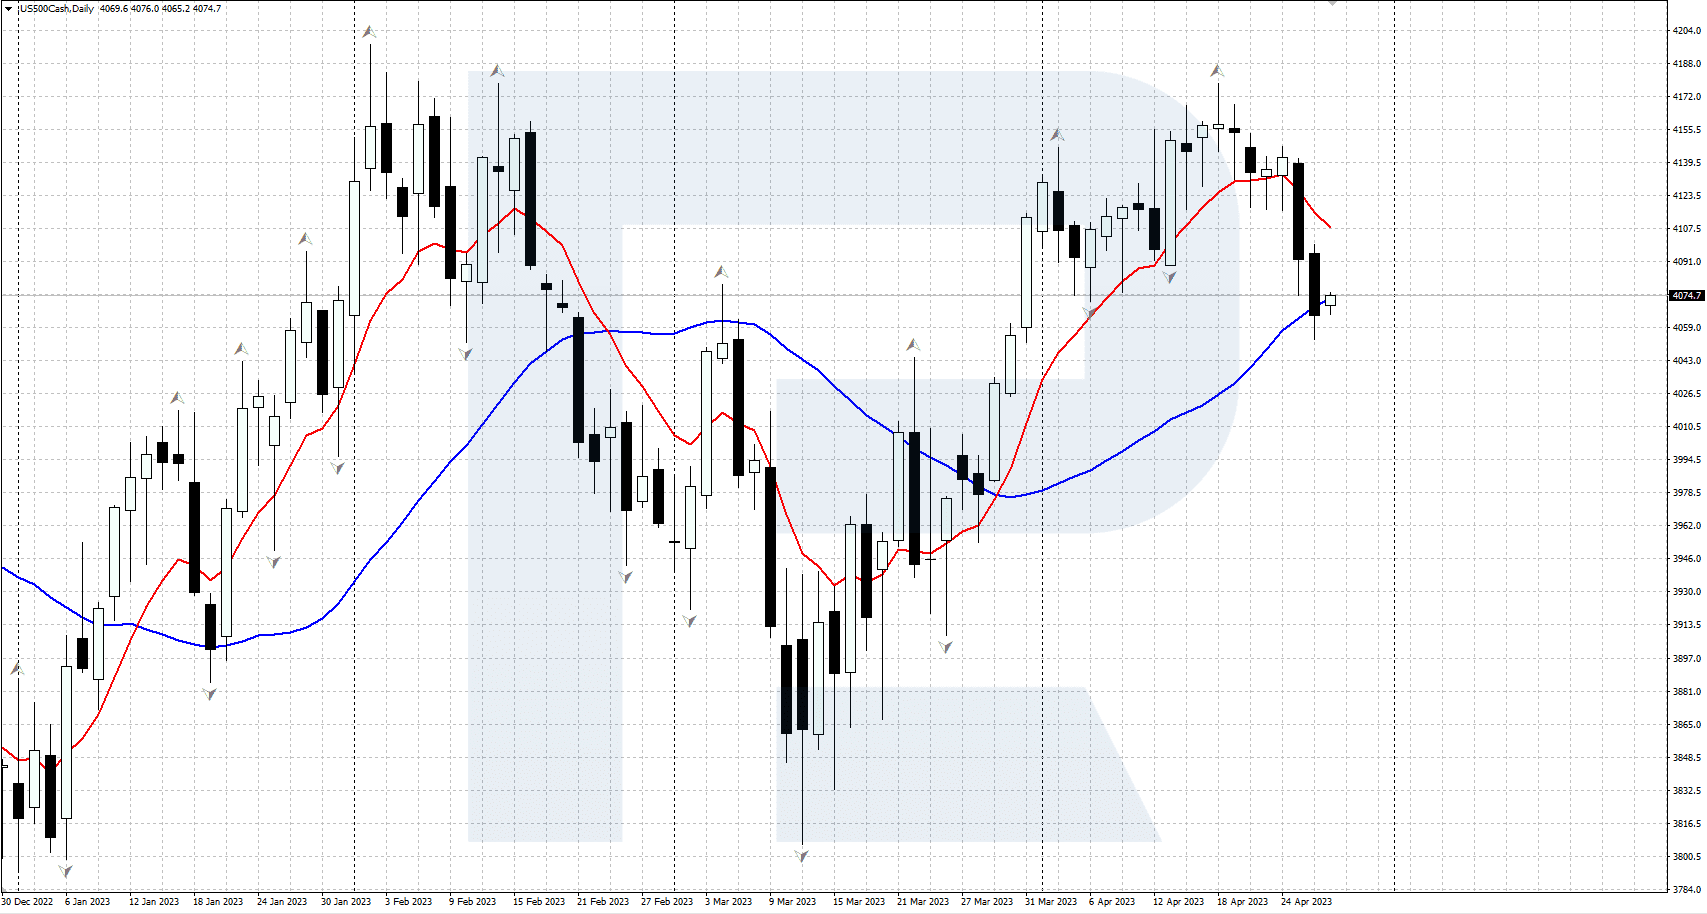Click price scale value 4204.0
This screenshot has height=914, width=1707.
click(x=1687, y=31)
